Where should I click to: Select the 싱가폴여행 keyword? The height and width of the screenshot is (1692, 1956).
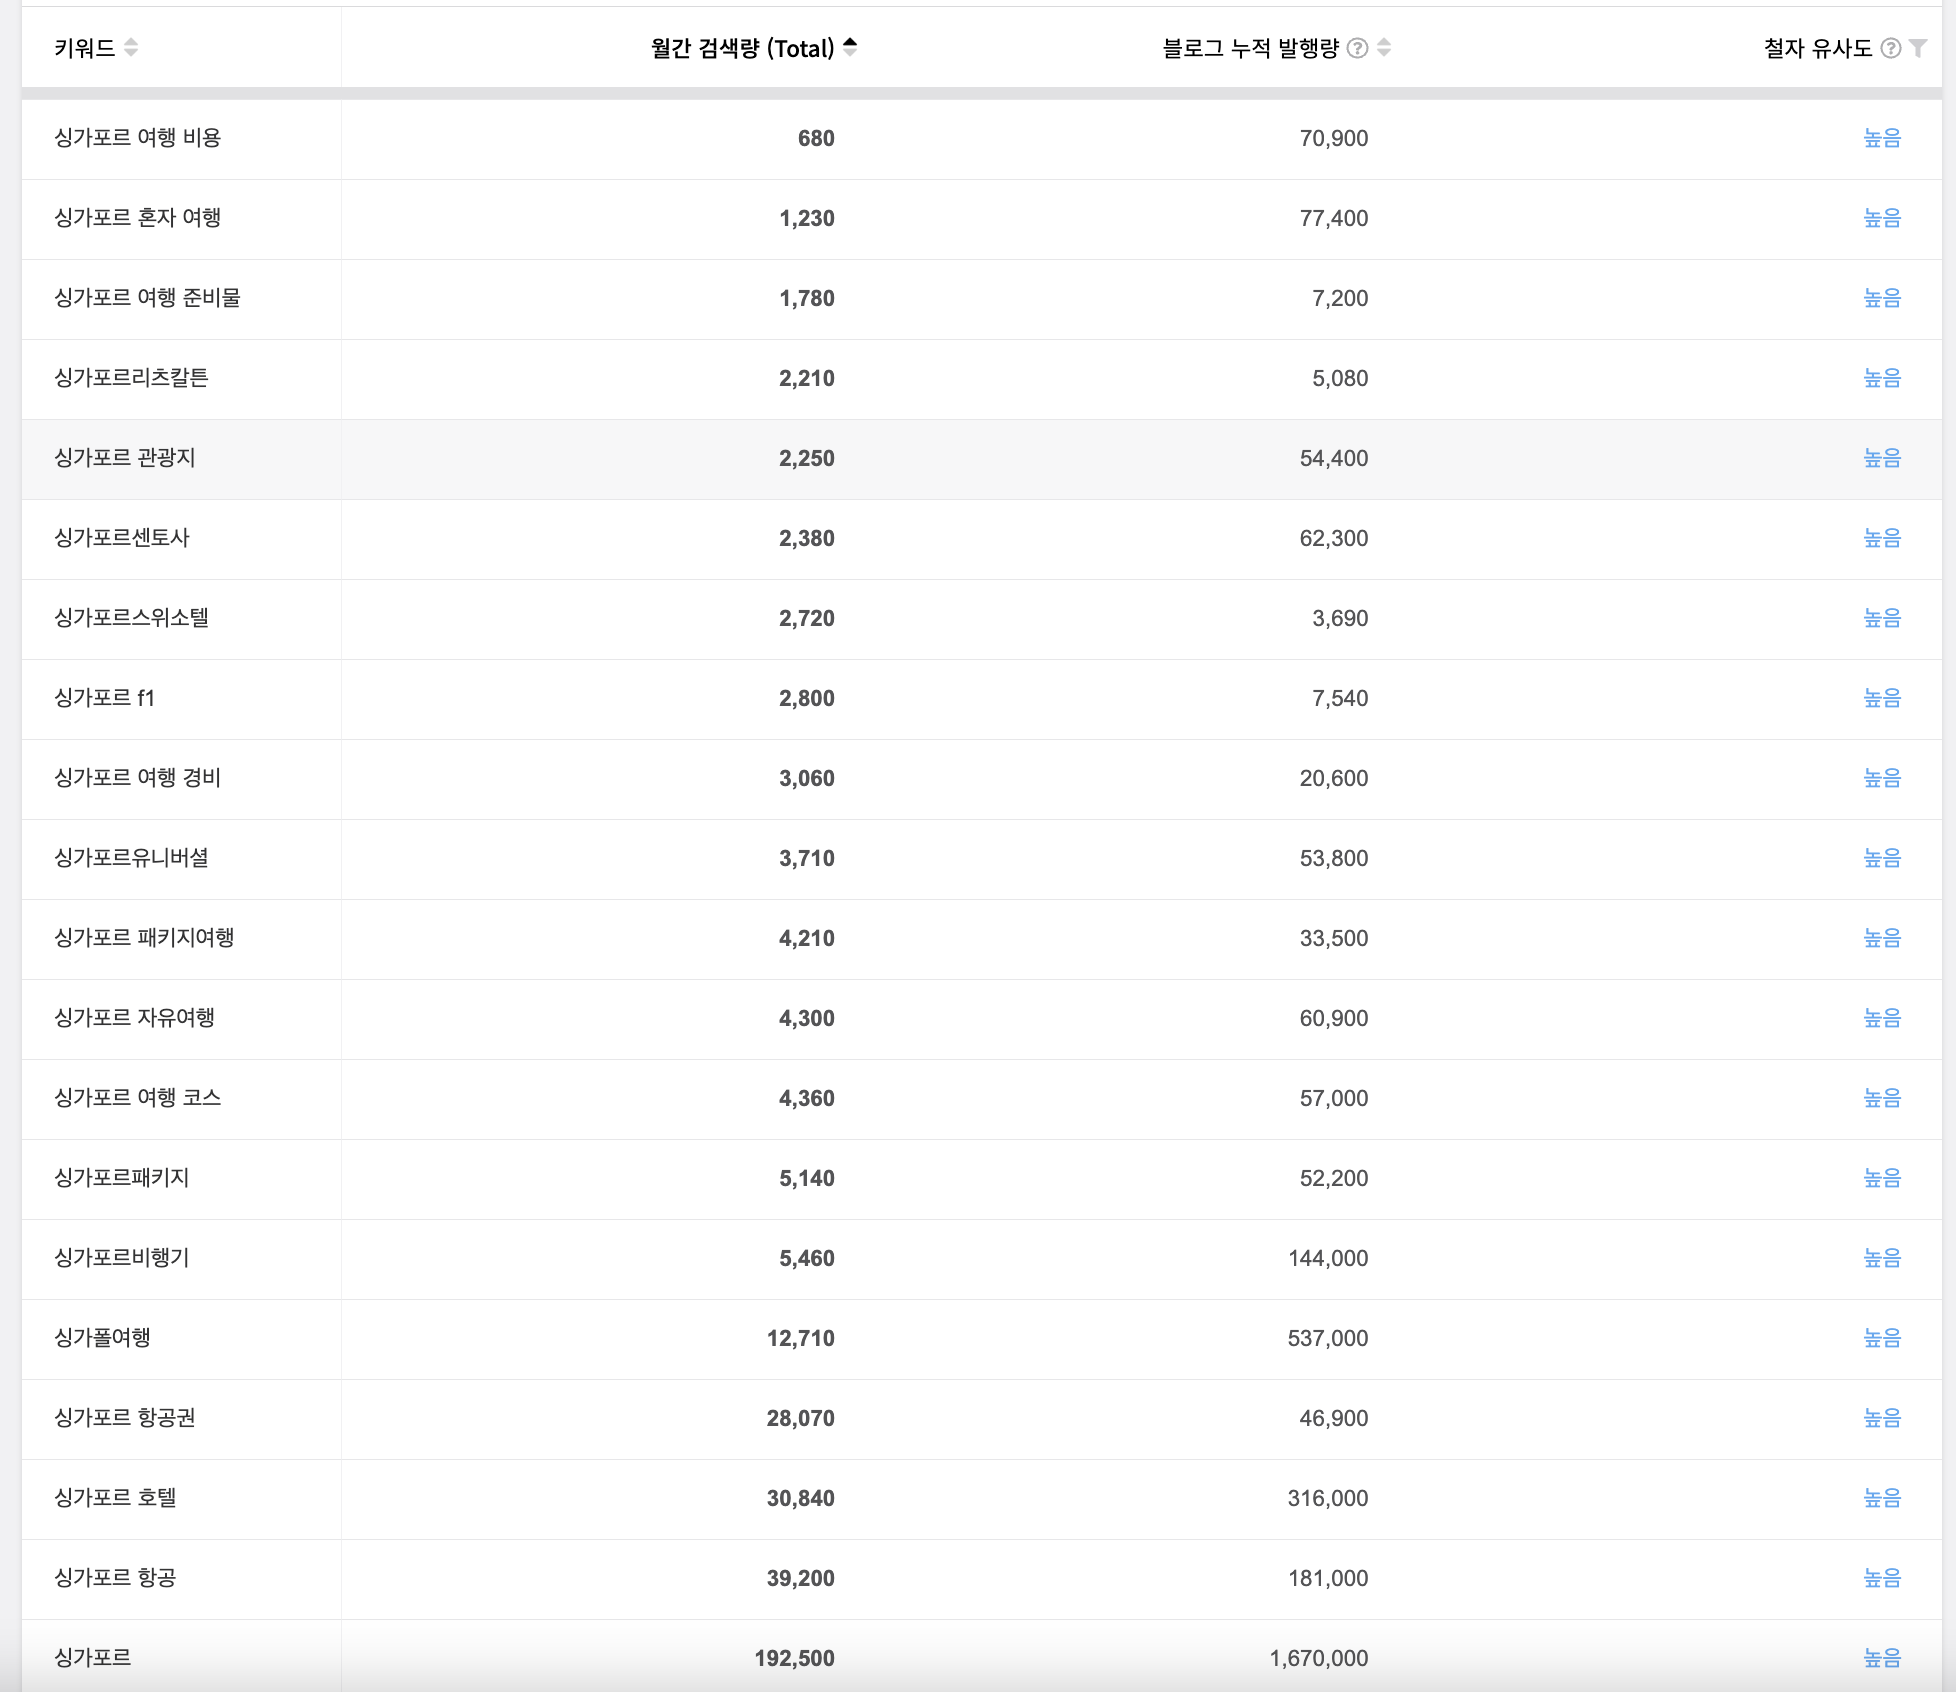[102, 1338]
